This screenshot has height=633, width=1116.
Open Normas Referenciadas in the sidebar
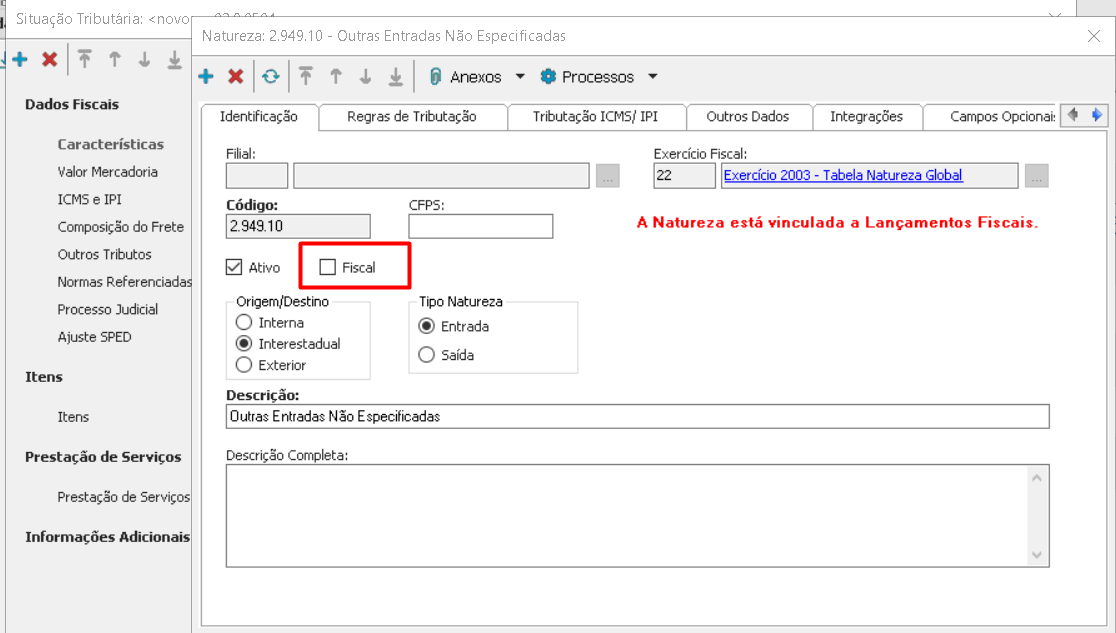[125, 282]
